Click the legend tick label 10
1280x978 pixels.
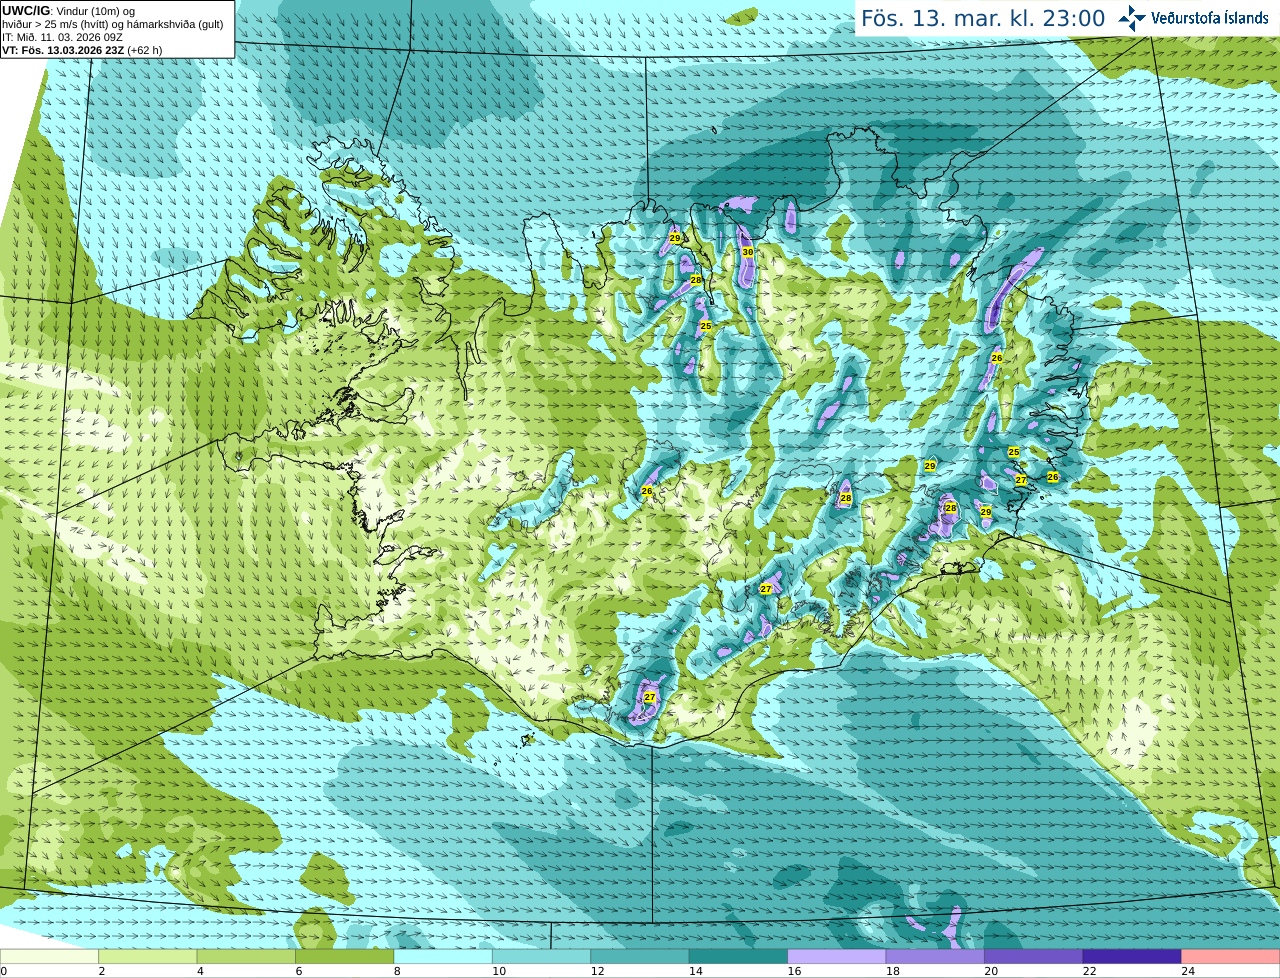(499, 971)
